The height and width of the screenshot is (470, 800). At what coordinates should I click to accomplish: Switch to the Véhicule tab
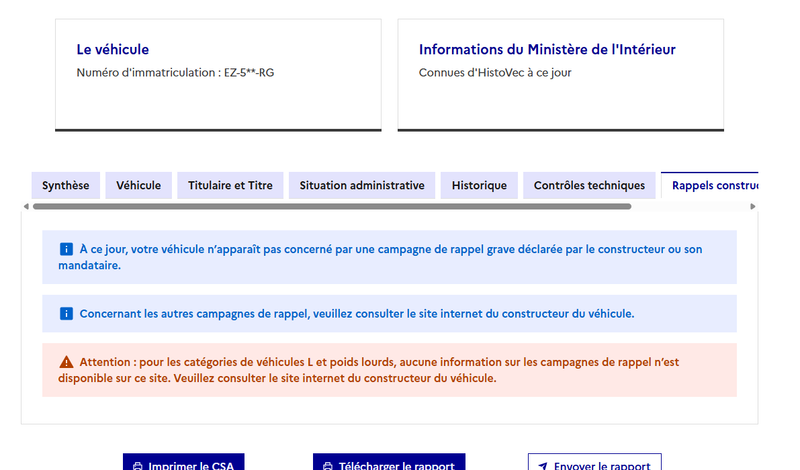[138, 185]
